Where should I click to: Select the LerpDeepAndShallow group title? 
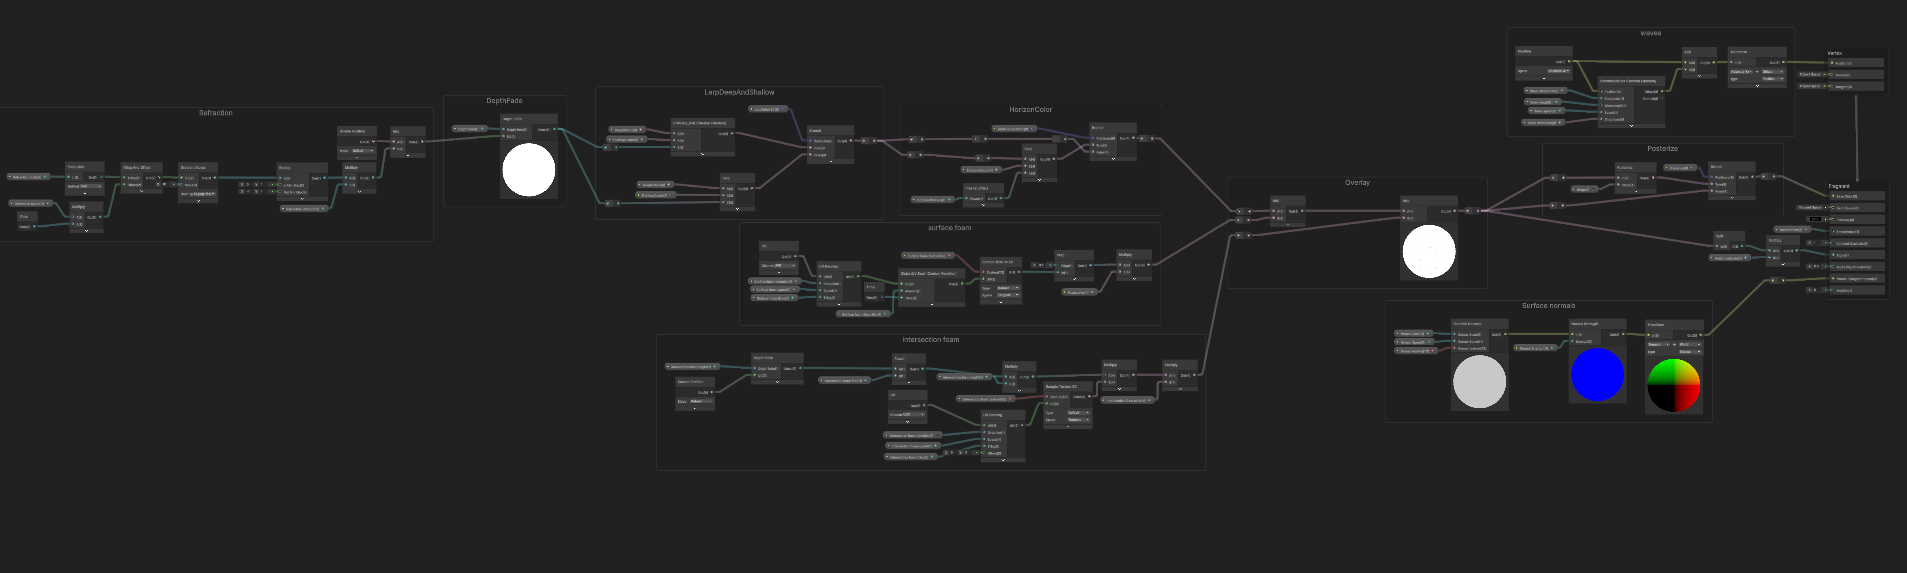pyautogui.click(x=739, y=93)
